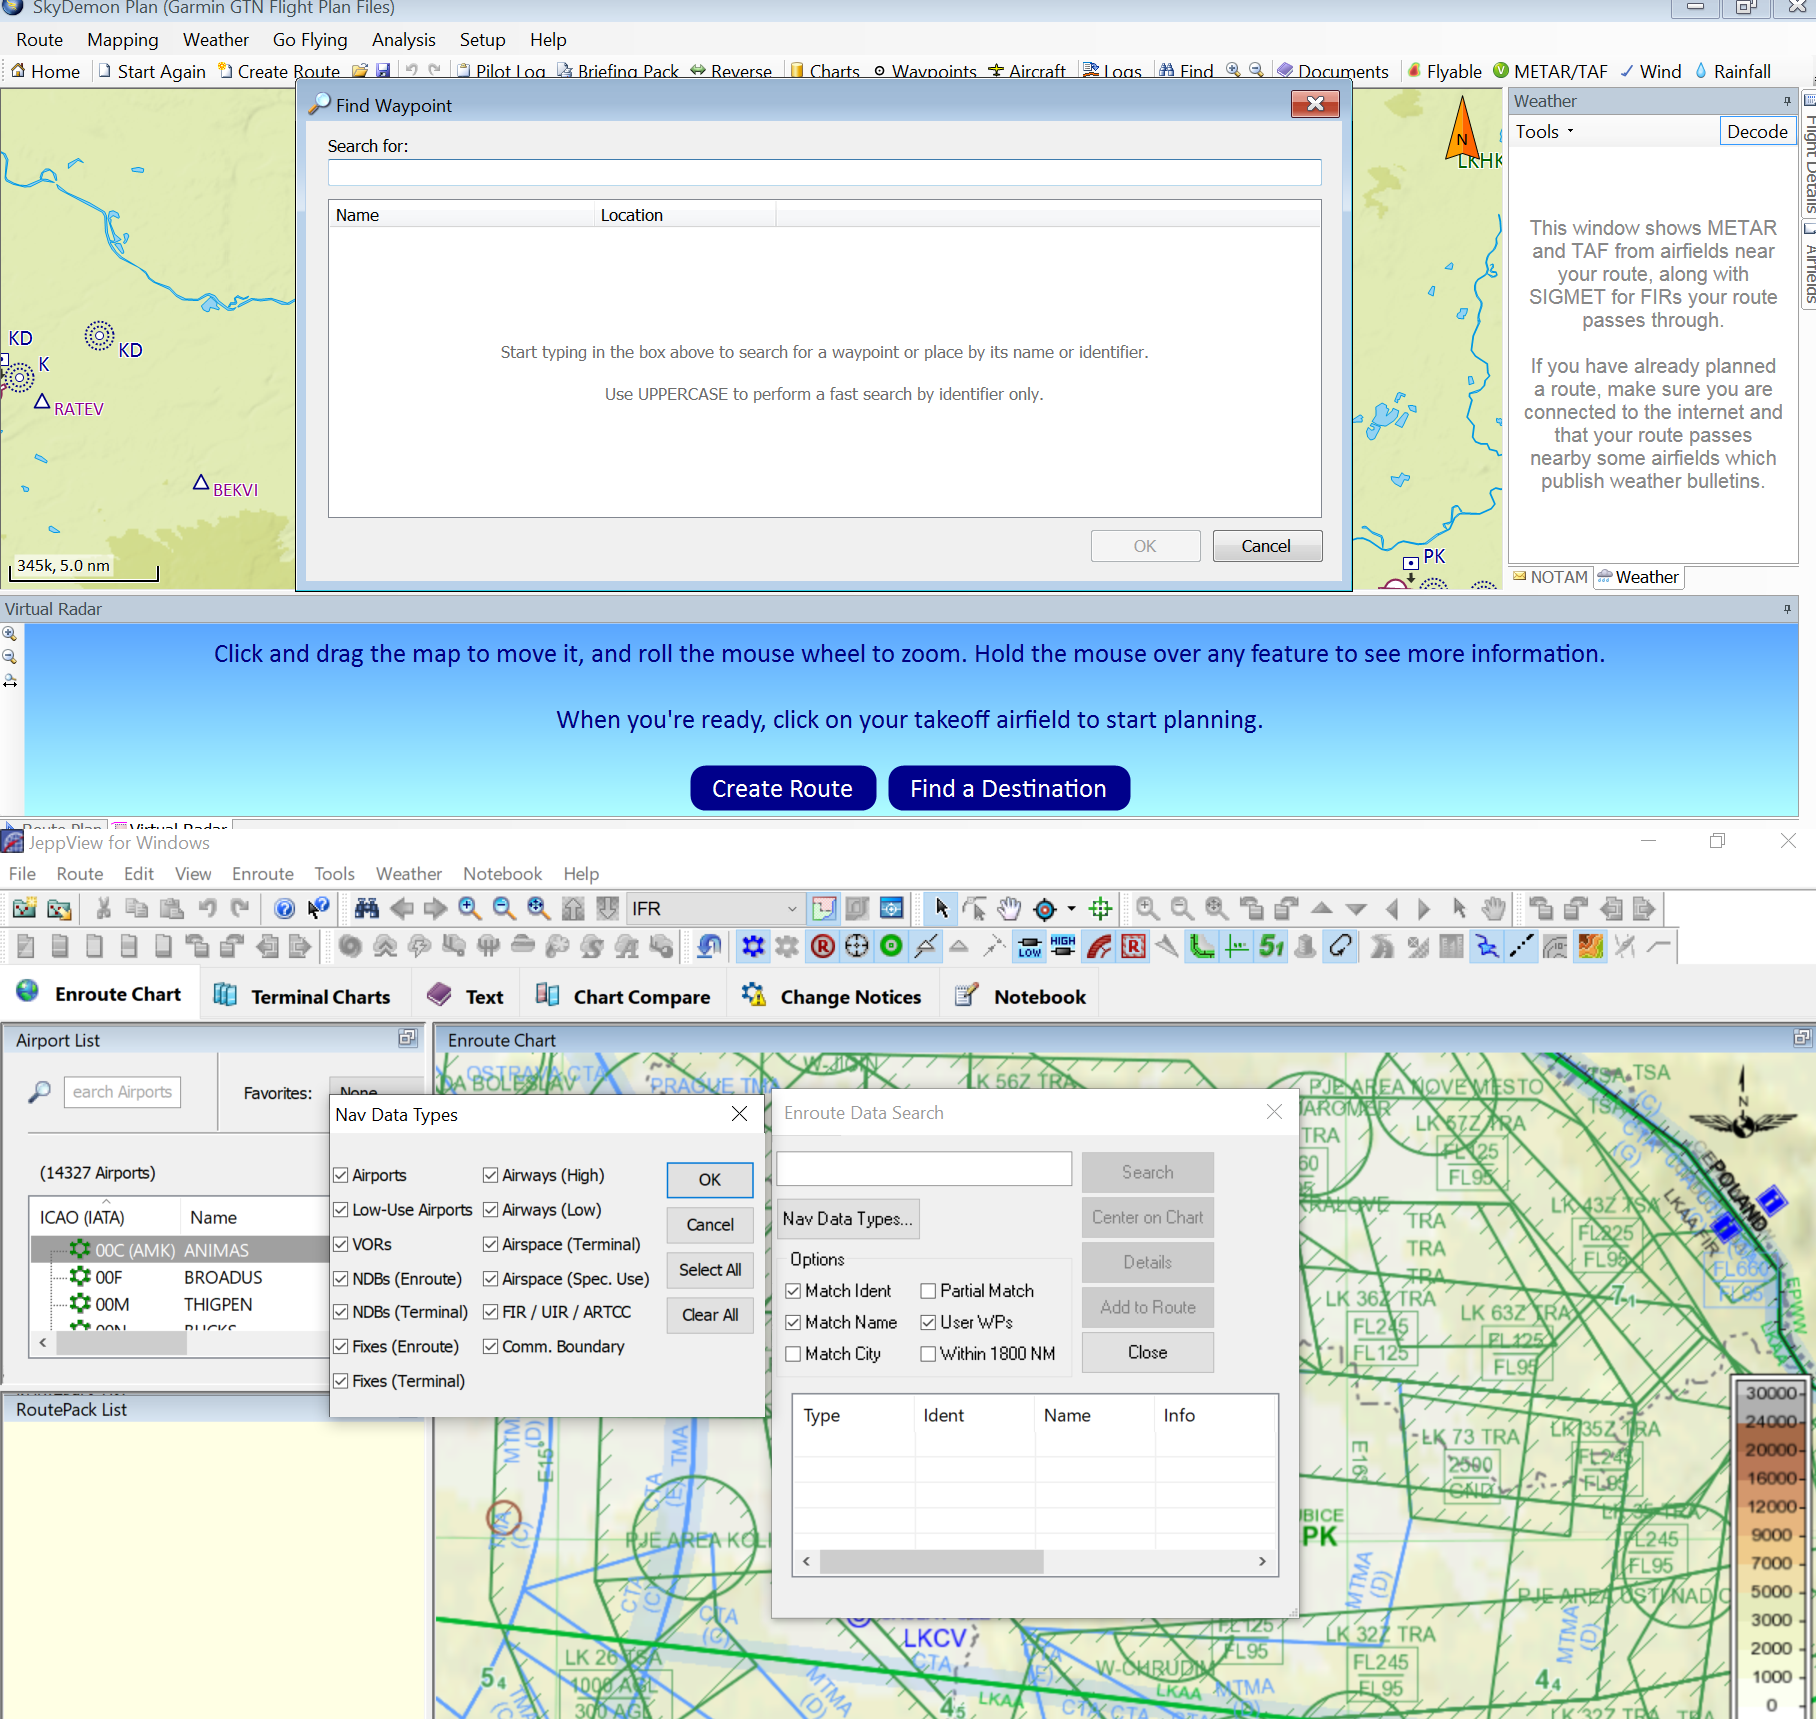Viewport: 1816px width, 1719px height.
Task: Click the Weather panel pin icon
Action: tap(1787, 100)
